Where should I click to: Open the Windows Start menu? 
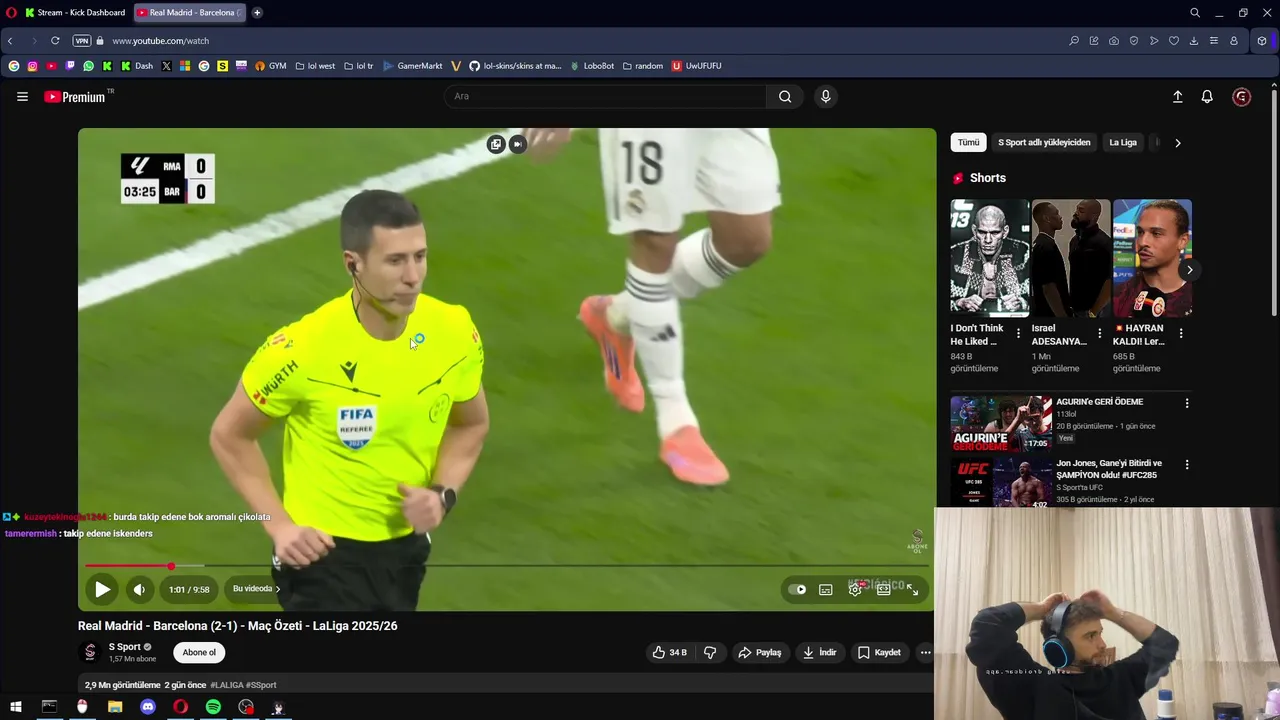pyautogui.click(x=16, y=707)
